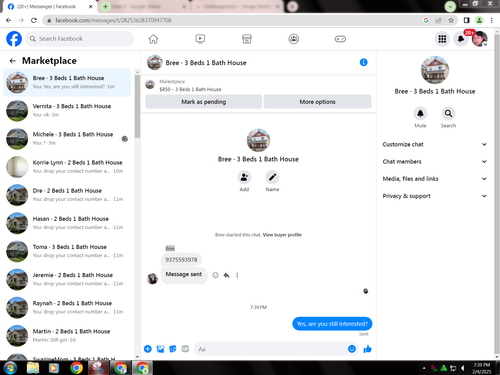Open the grid menu icon
Image resolution: width=500 pixels, height=375 pixels.
tap(442, 39)
